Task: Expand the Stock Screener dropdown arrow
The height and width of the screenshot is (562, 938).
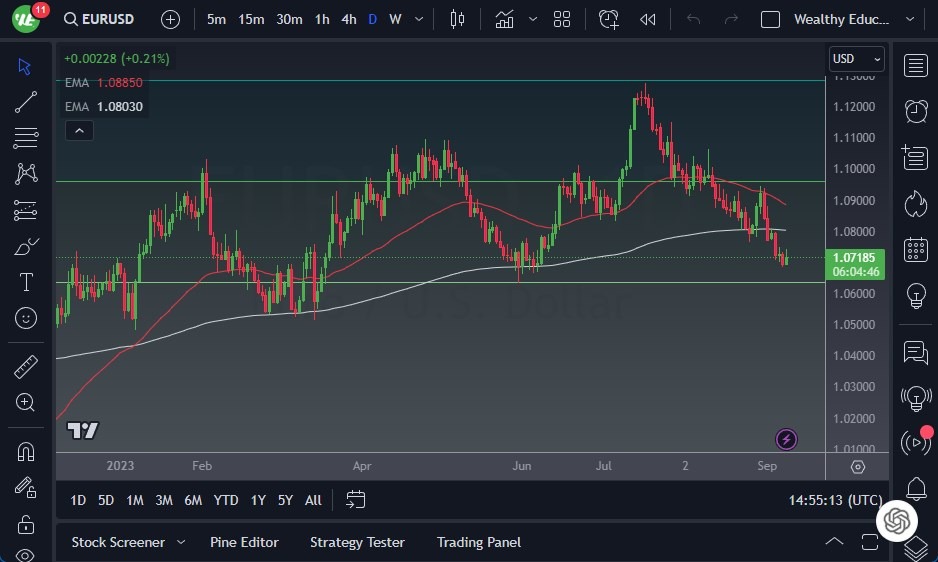Action: click(181, 542)
